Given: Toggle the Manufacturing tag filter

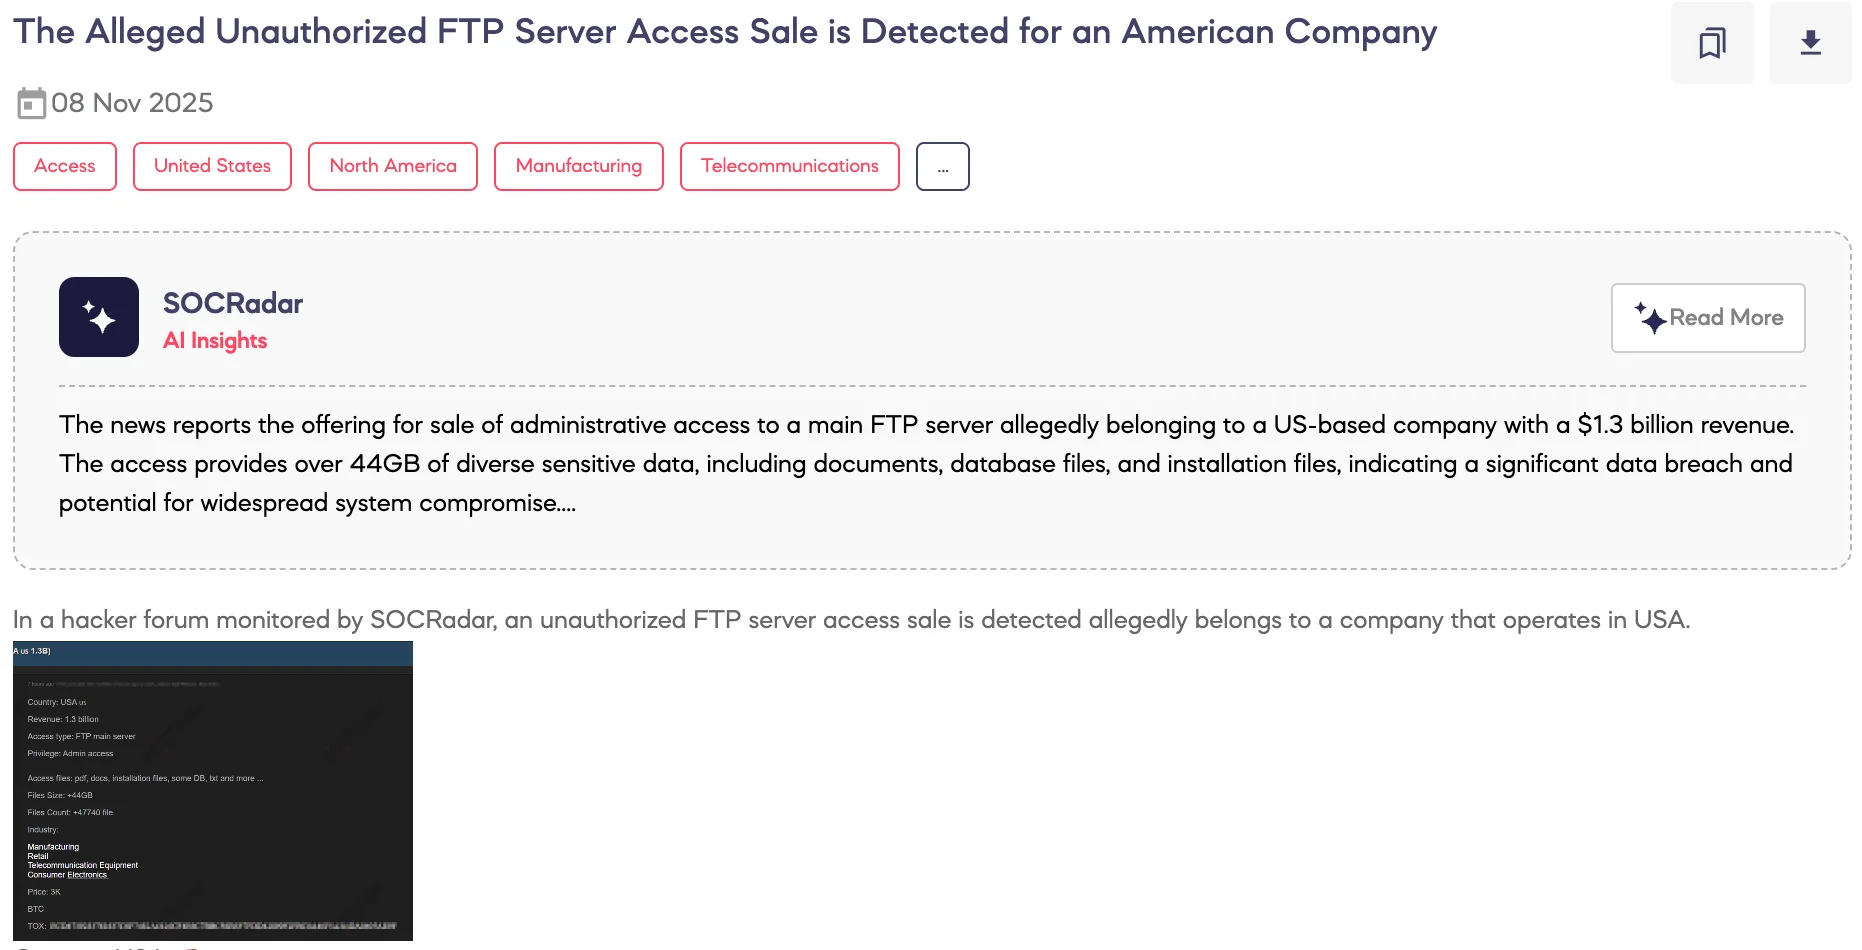Looking at the screenshot, I should tap(578, 166).
